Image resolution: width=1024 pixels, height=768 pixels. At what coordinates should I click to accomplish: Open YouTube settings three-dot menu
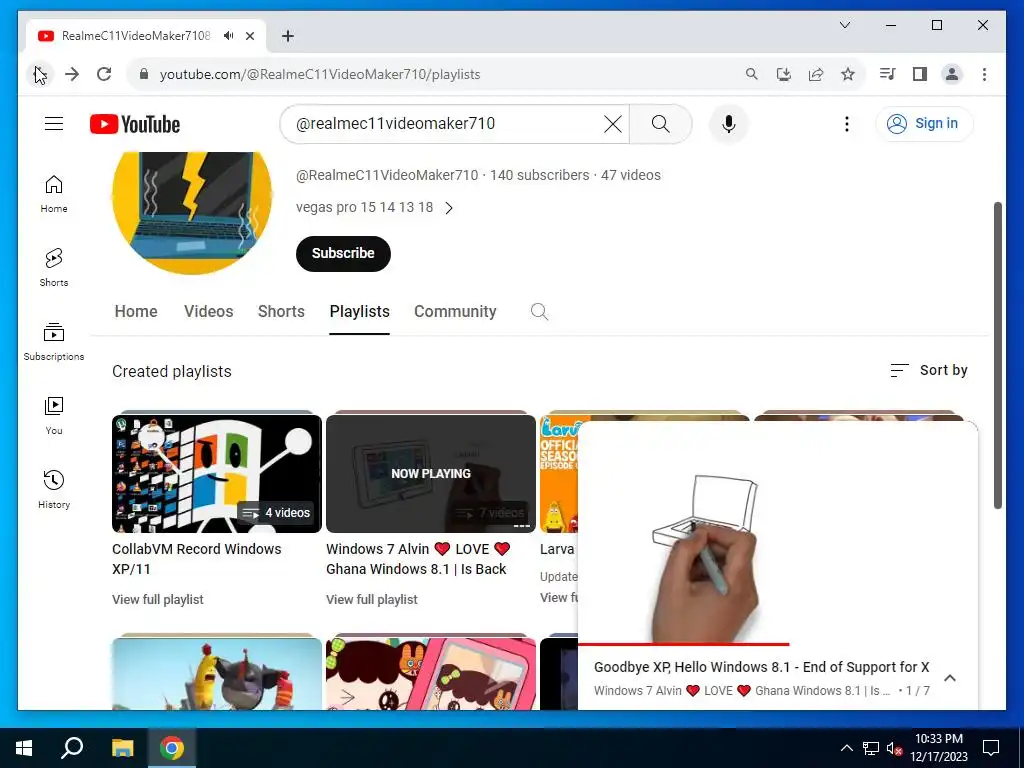coord(846,123)
